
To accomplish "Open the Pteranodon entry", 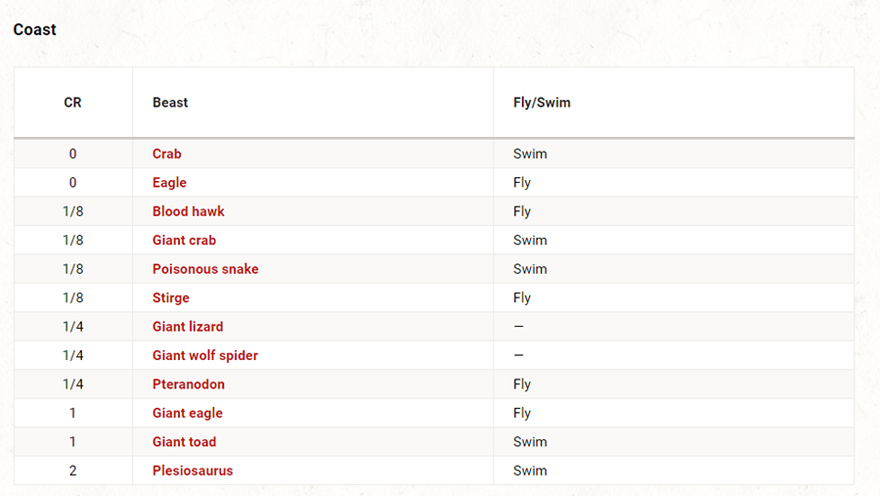I will tap(188, 385).
